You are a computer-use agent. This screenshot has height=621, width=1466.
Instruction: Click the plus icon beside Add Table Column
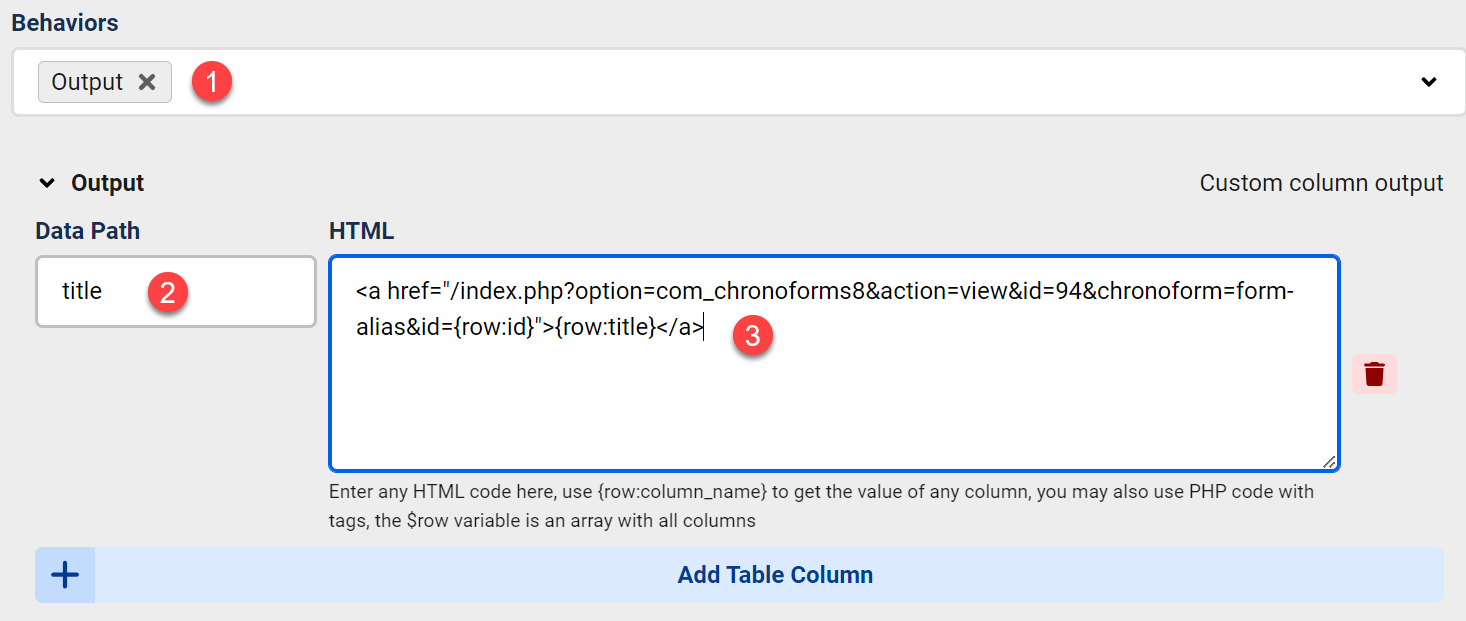coord(65,575)
